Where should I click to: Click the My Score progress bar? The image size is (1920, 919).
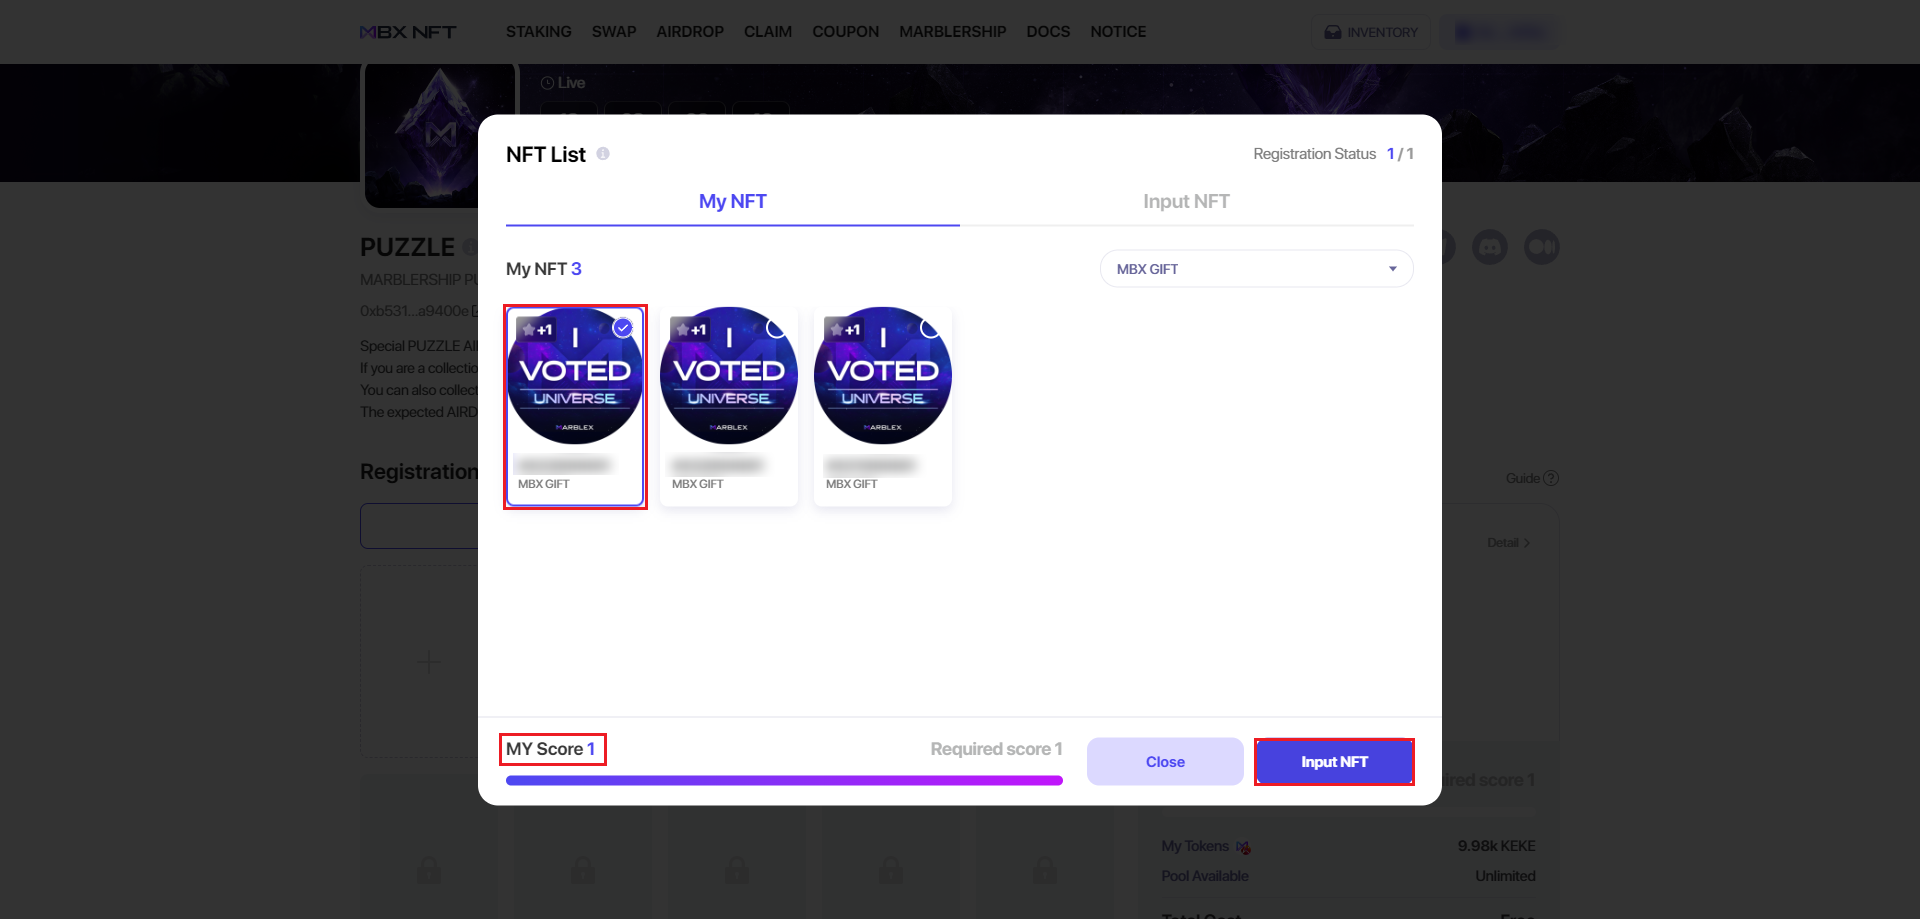tap(784, 781)
